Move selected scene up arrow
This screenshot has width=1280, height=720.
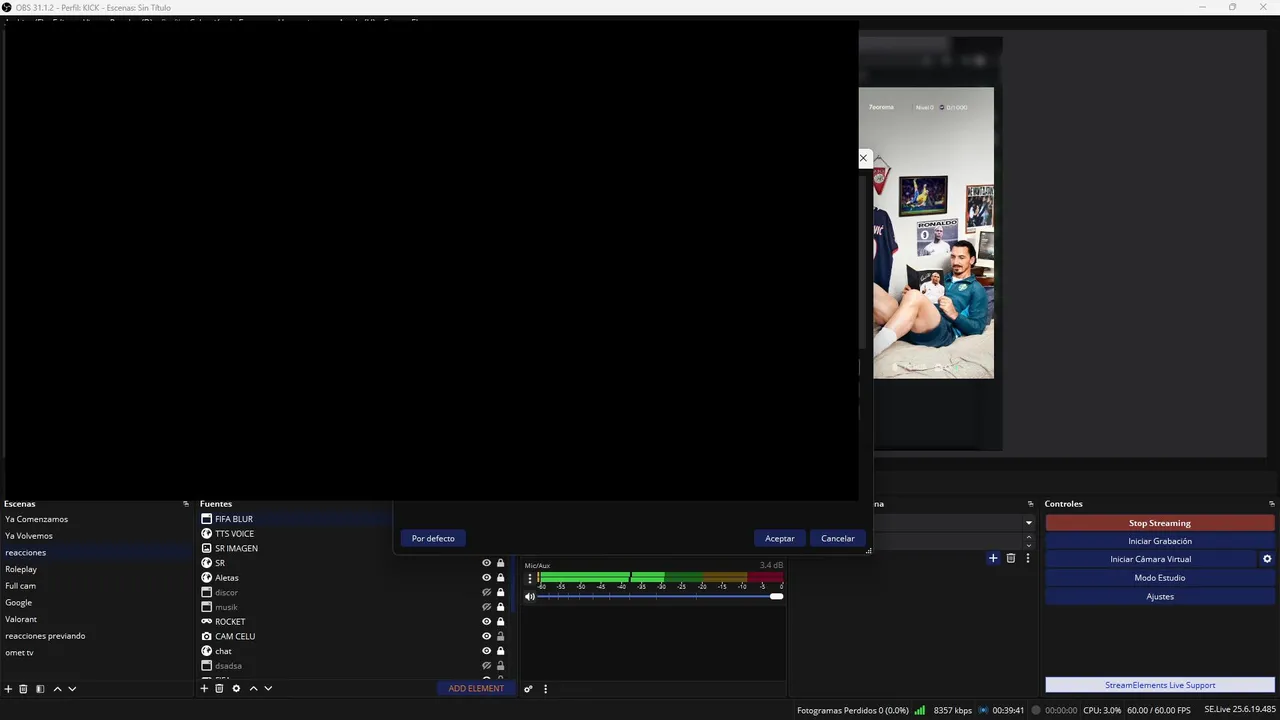[x=57, y=689]
